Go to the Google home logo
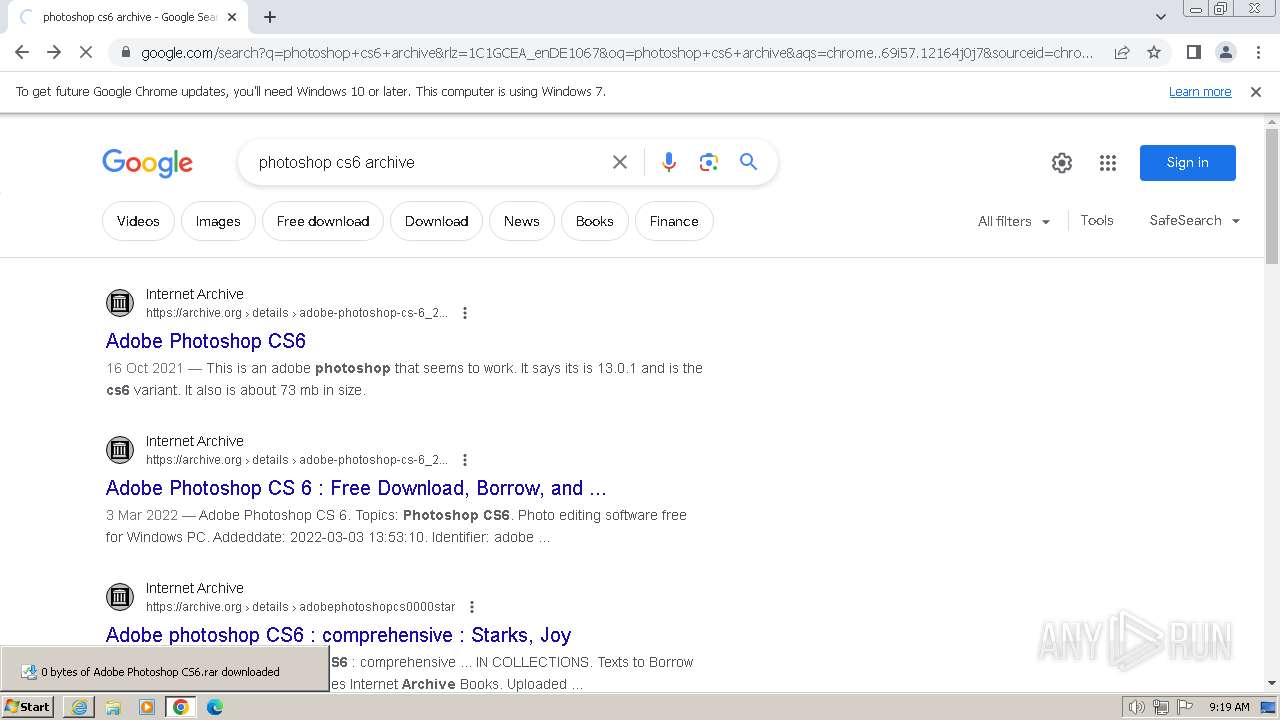Viewport: 1280px width, 720px height. click(147, 163)
